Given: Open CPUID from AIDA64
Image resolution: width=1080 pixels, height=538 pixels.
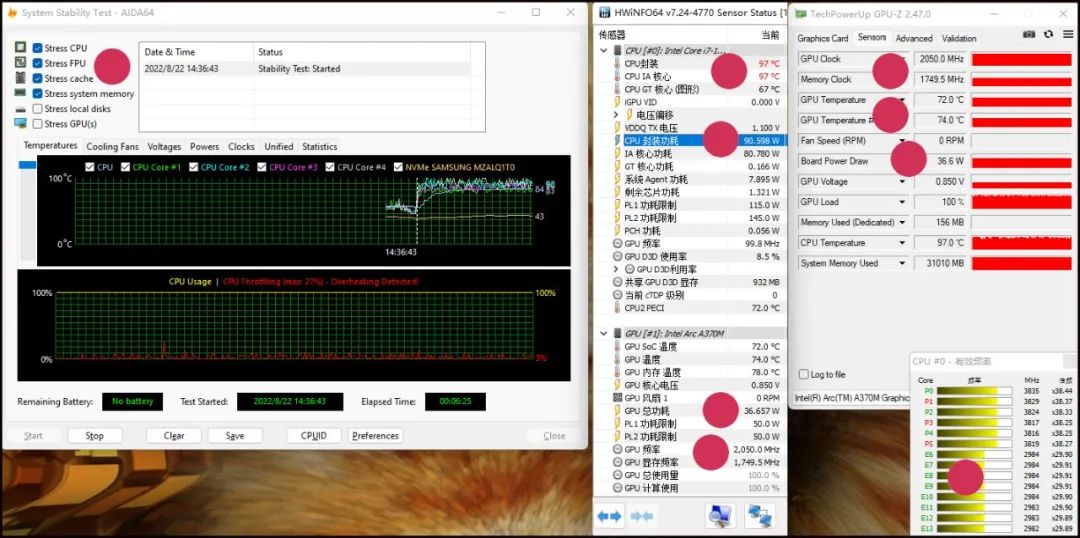Looking at the screenshot, I should (x=314, y=436).
